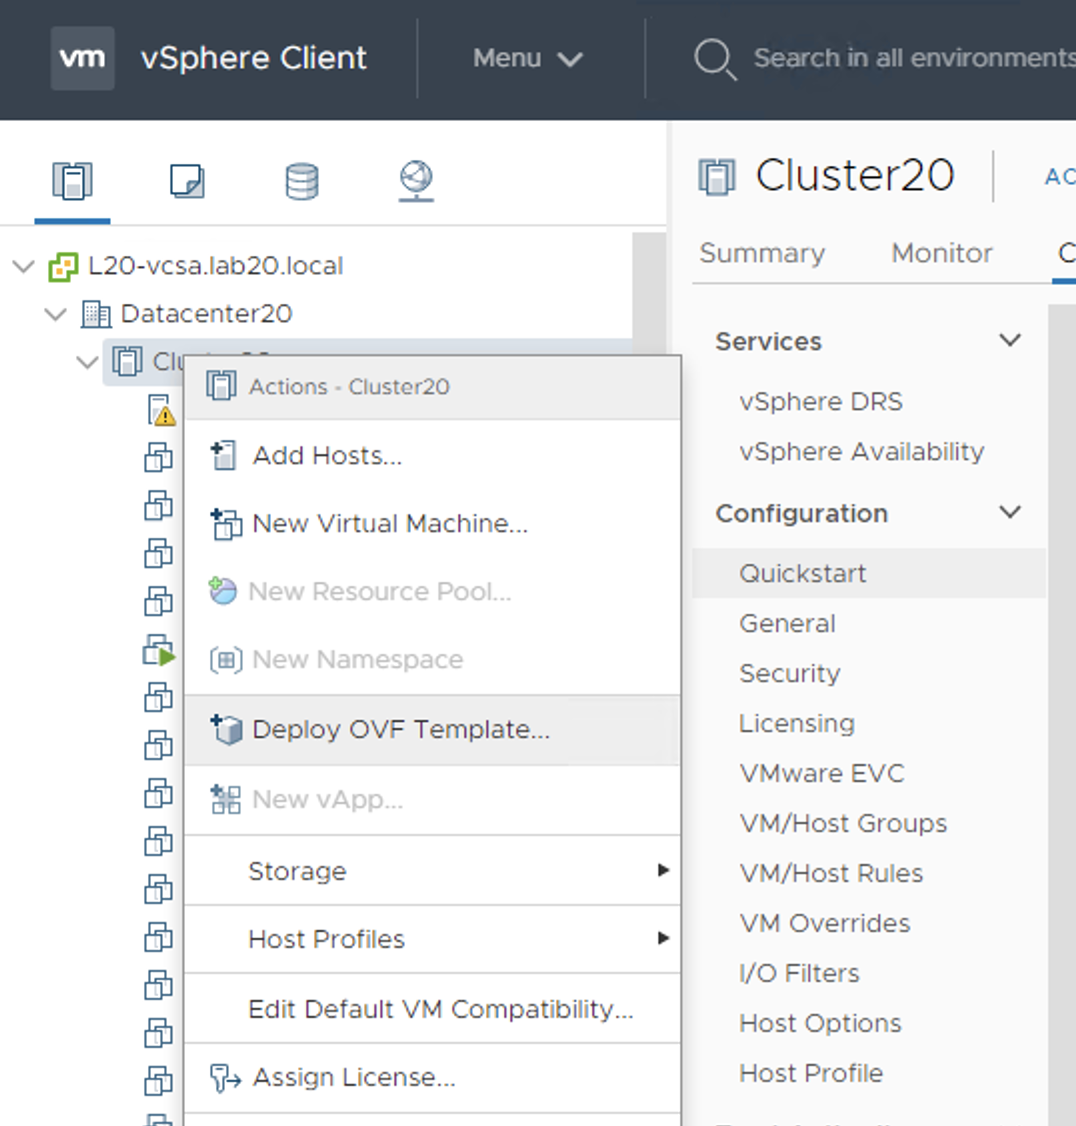This screenshot has height=1126, width=1076.
Task: Click the VMware vm logo
Action: [82, 58]
